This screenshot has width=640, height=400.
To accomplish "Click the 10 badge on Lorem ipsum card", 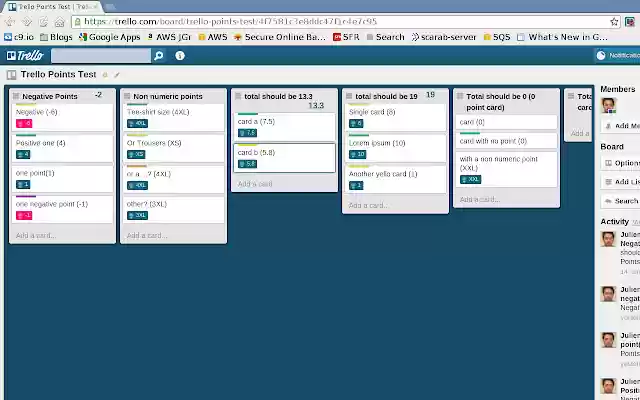I will click(x=358, y=154).
